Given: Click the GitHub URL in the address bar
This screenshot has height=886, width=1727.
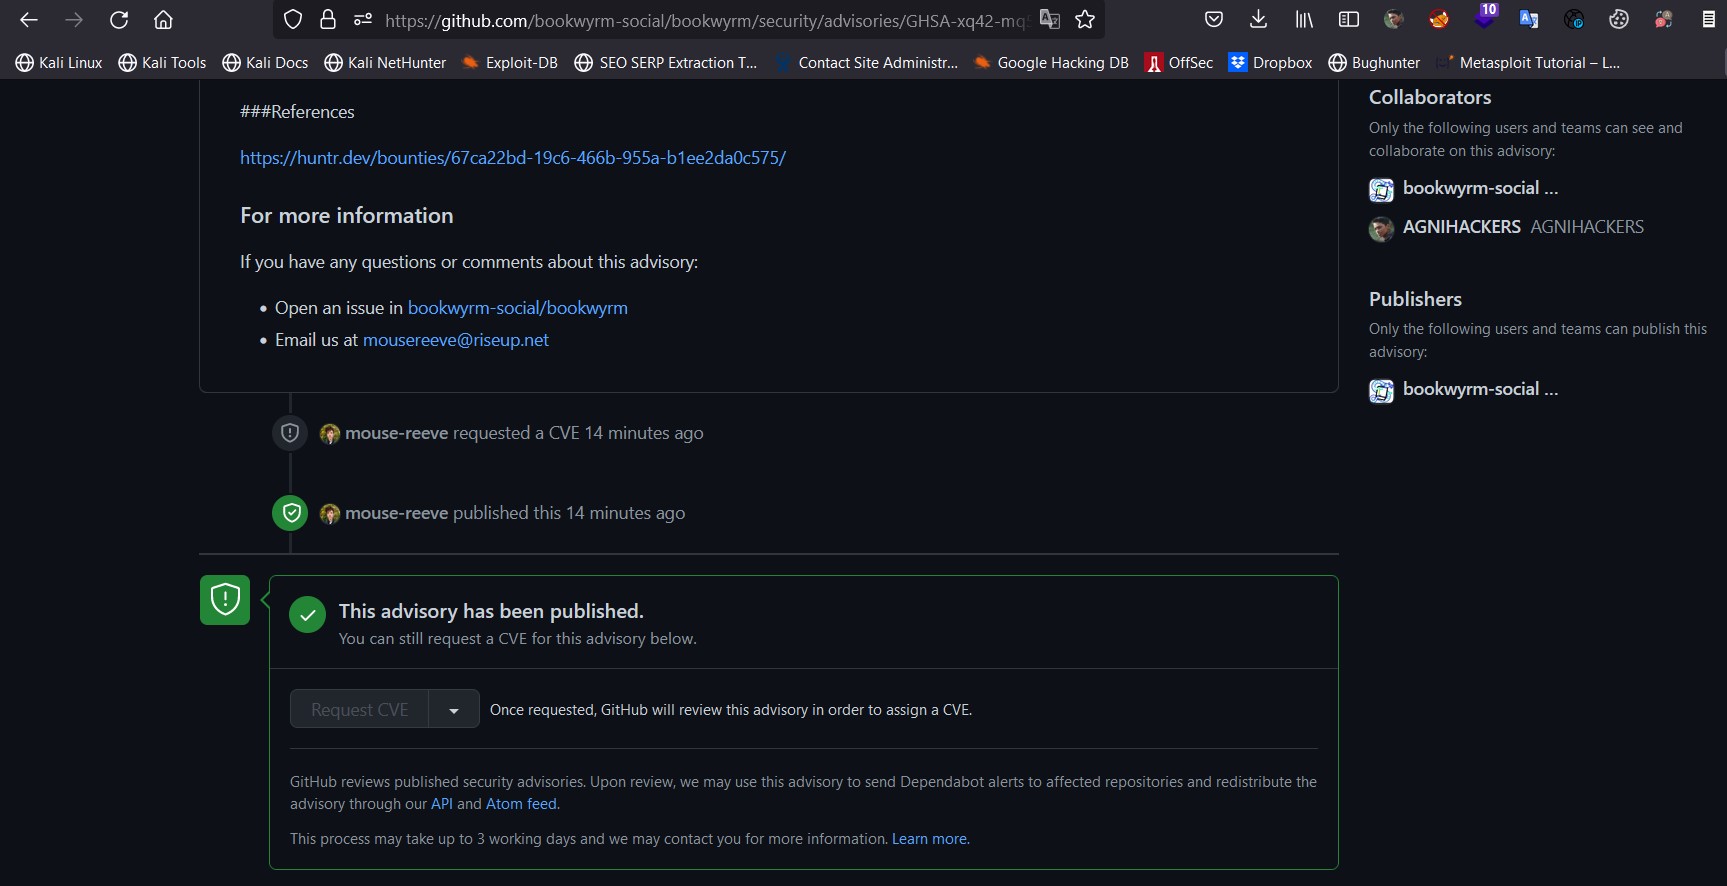Looking at the screenshot, I should [x=705, y=20].
